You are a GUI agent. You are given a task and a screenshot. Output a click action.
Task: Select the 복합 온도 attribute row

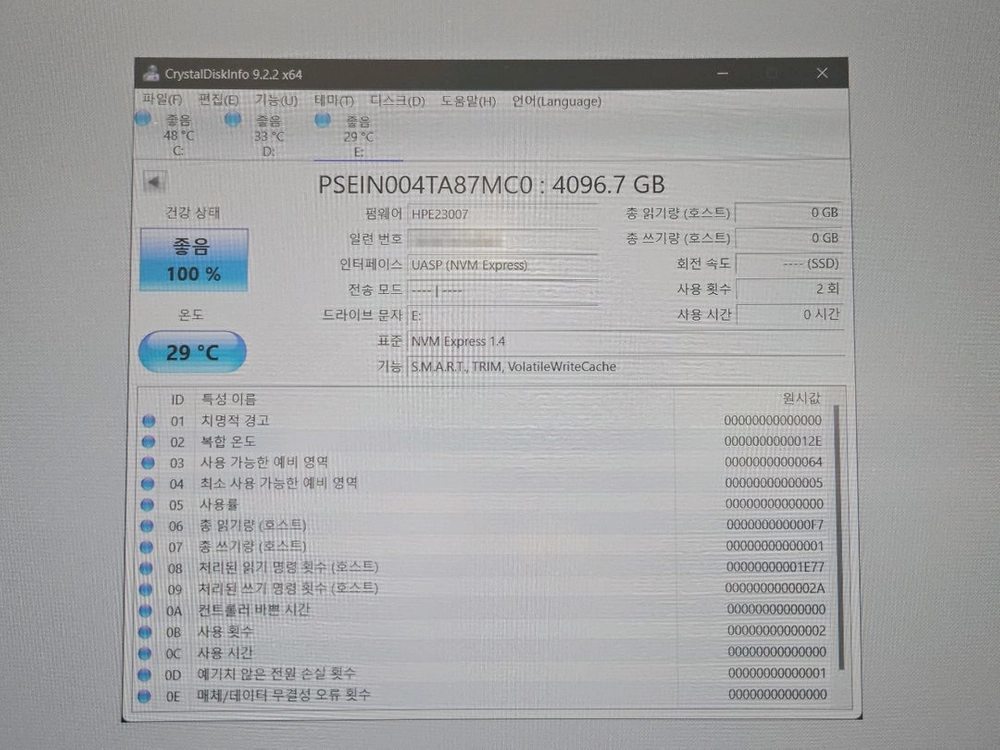pyautogui.click(x=485, y=441)
